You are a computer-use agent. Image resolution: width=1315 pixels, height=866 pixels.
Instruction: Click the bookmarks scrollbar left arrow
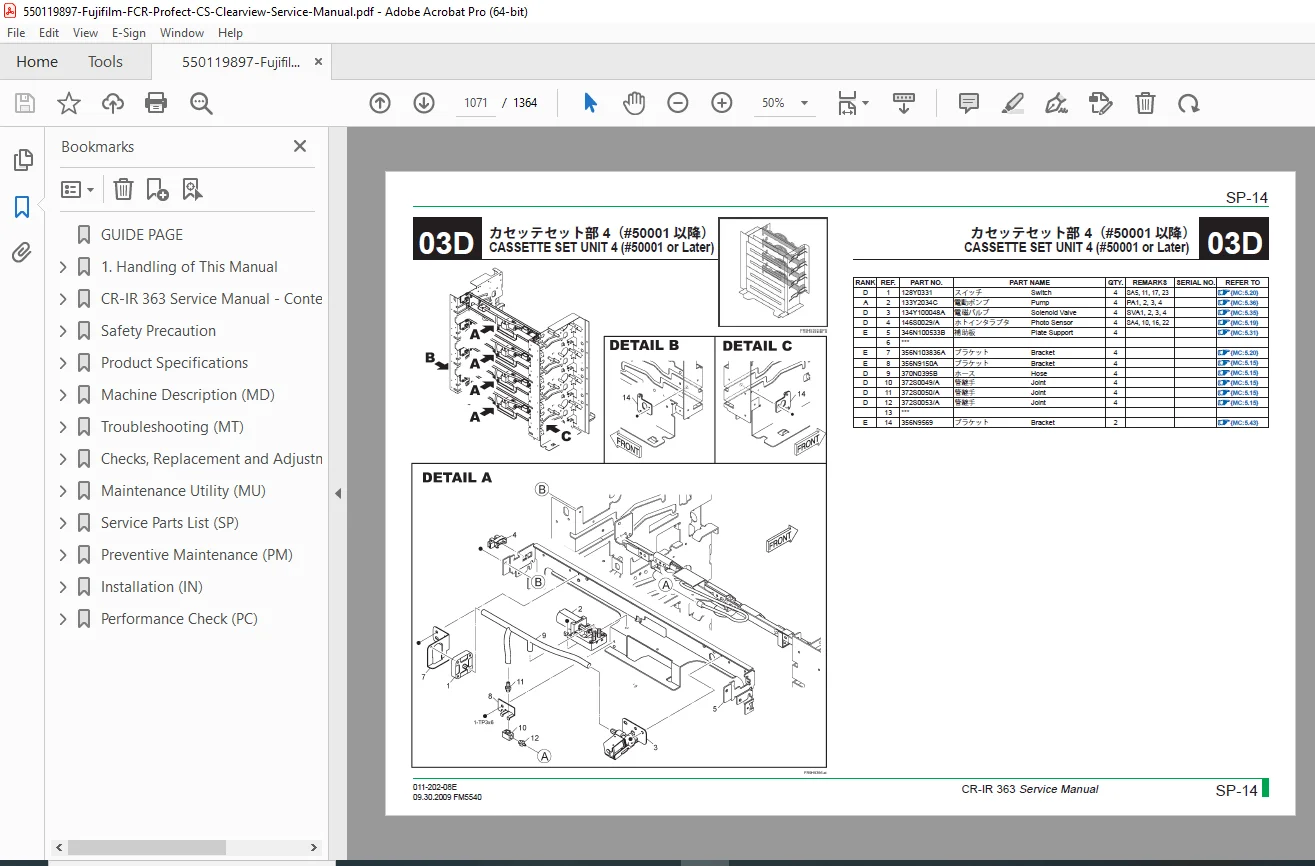coord(58,847)
